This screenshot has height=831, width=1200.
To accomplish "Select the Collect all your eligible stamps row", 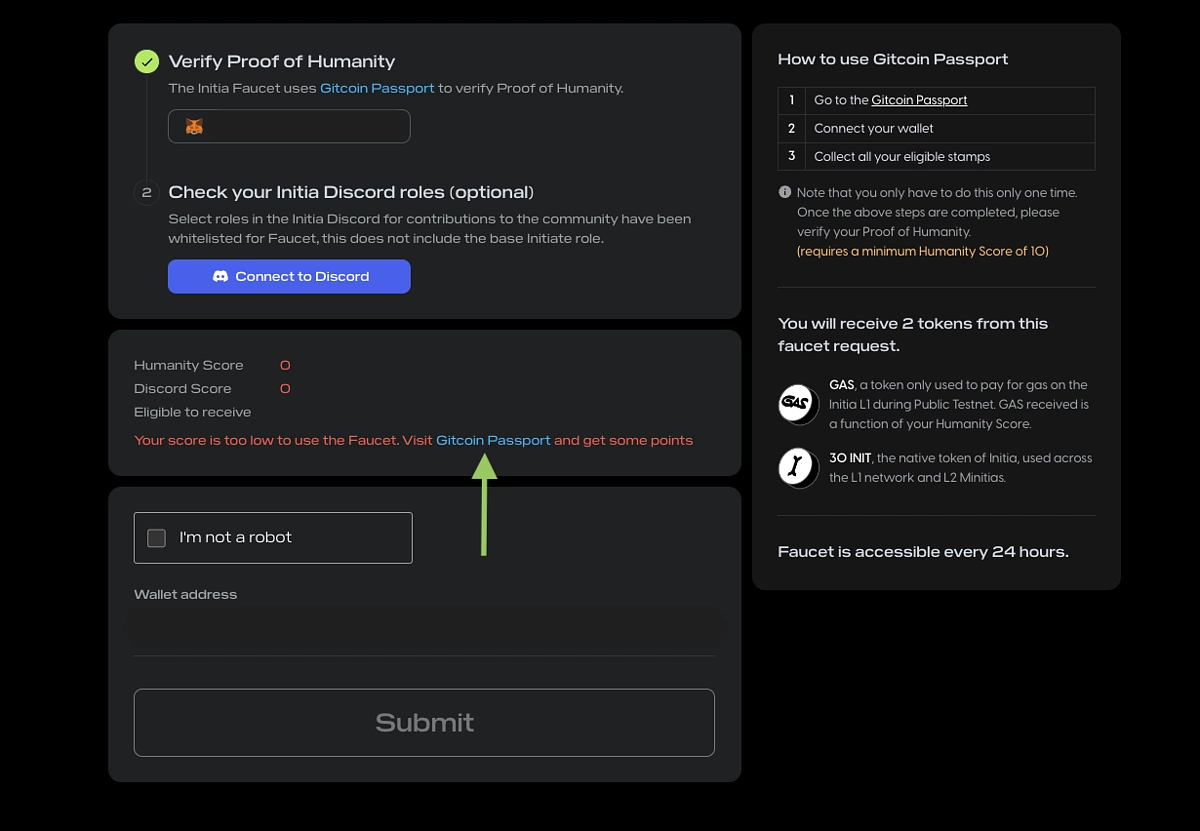I will pyautogui.click(x=936, y=156).
